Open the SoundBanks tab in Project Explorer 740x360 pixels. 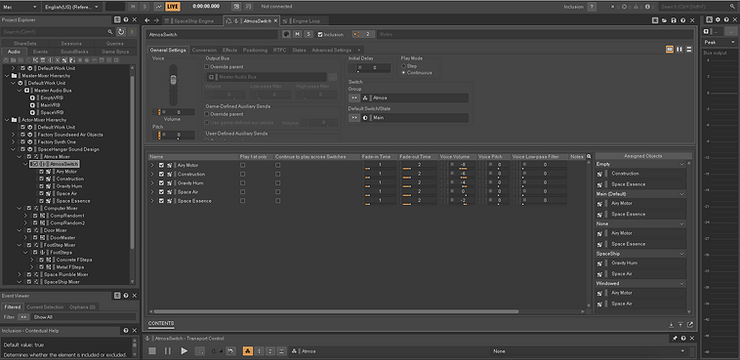point(75,51)
